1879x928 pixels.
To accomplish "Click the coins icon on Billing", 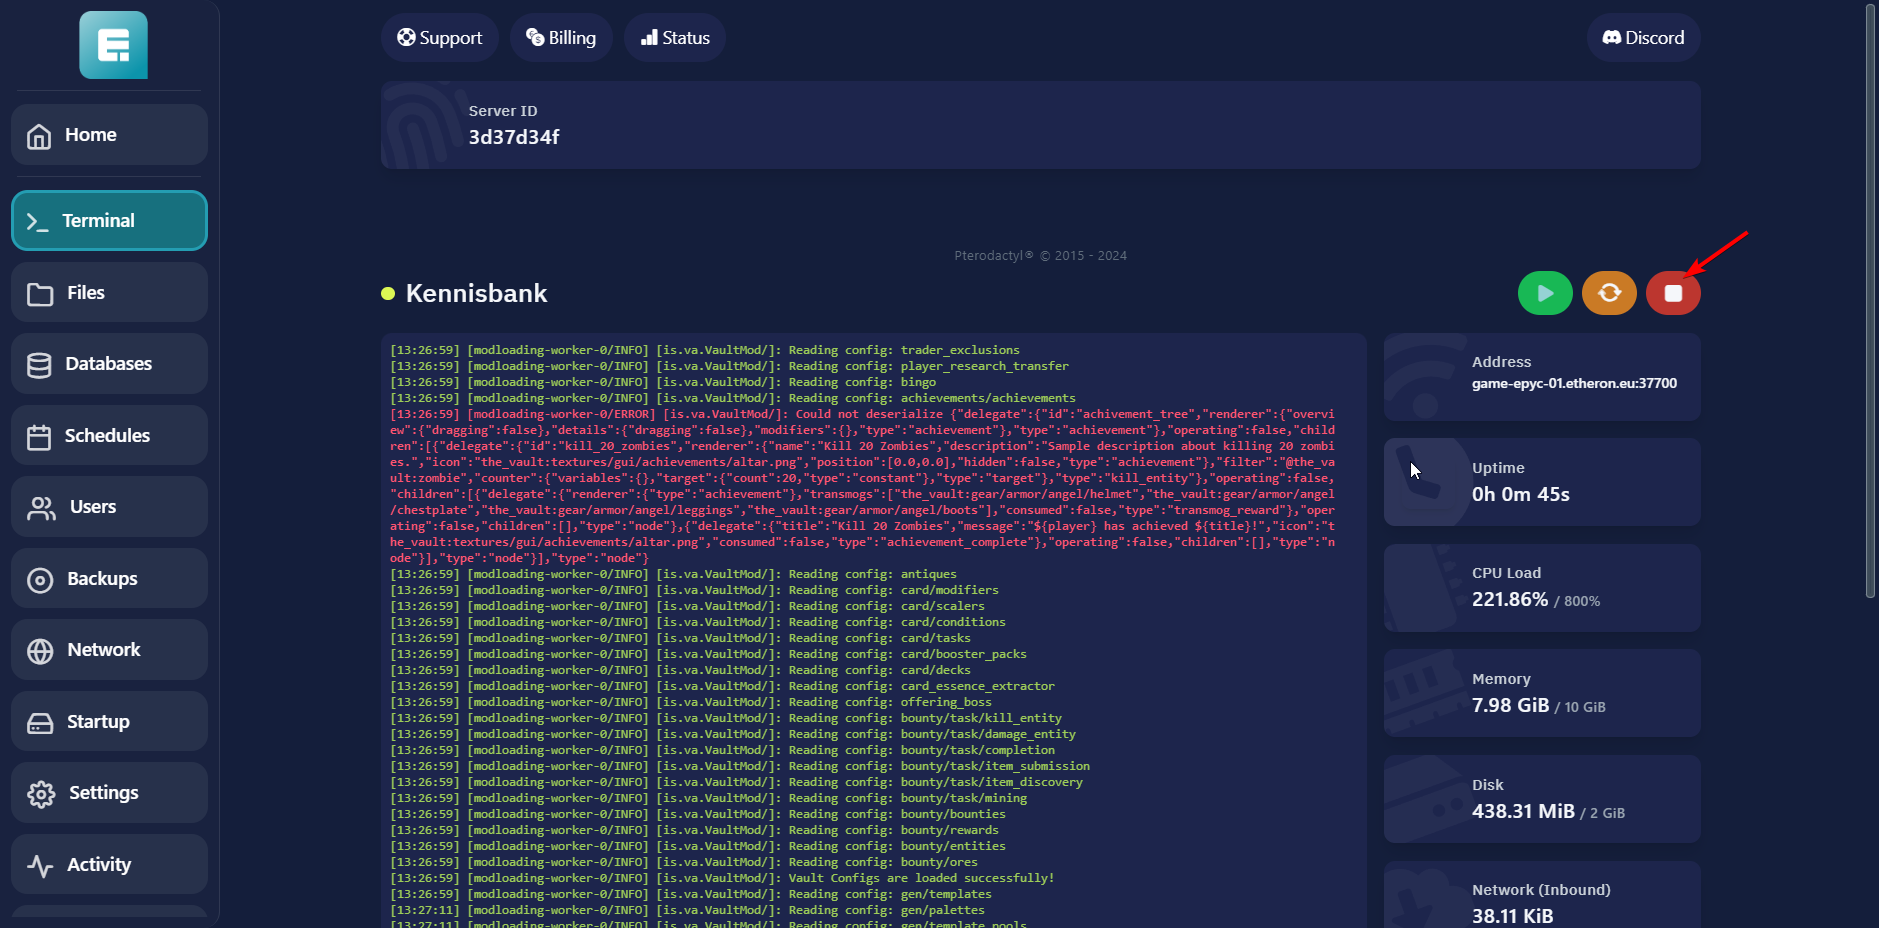I will coord(535,37).
